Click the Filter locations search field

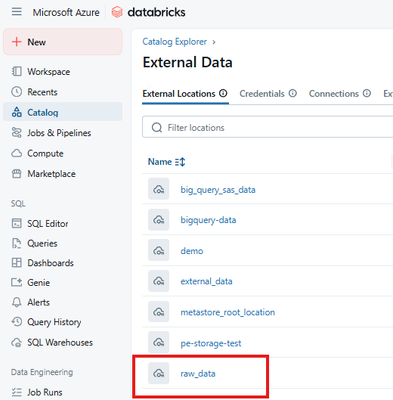268,127
